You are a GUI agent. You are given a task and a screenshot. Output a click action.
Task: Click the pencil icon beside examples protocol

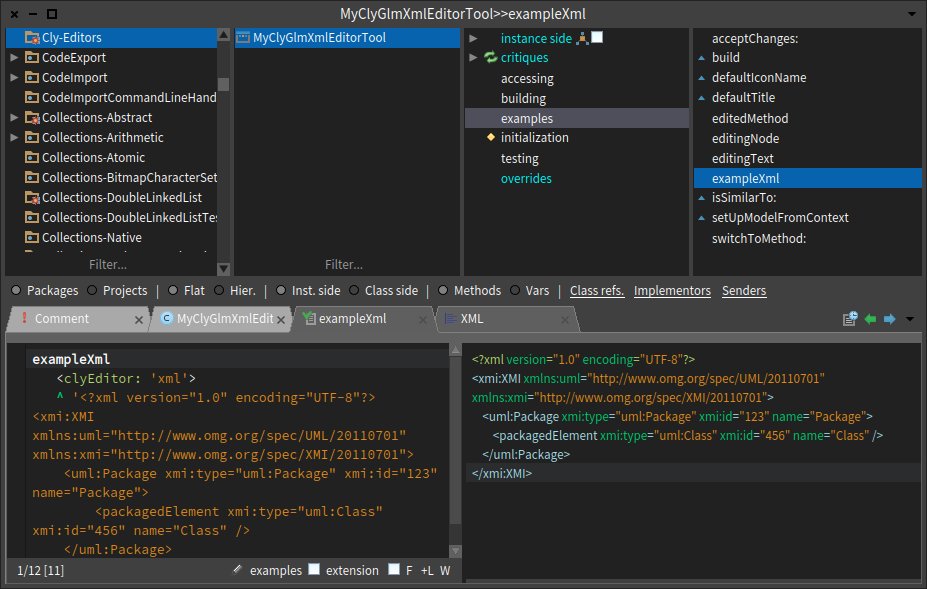[237, 570]
